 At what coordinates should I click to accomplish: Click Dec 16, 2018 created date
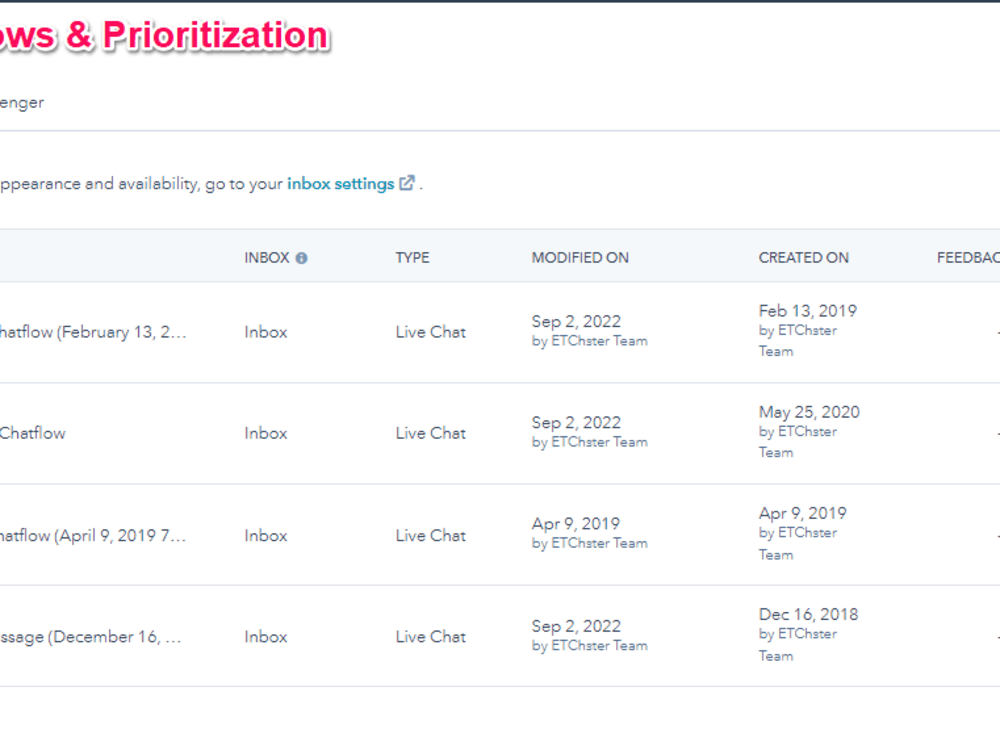coord(808,614)
